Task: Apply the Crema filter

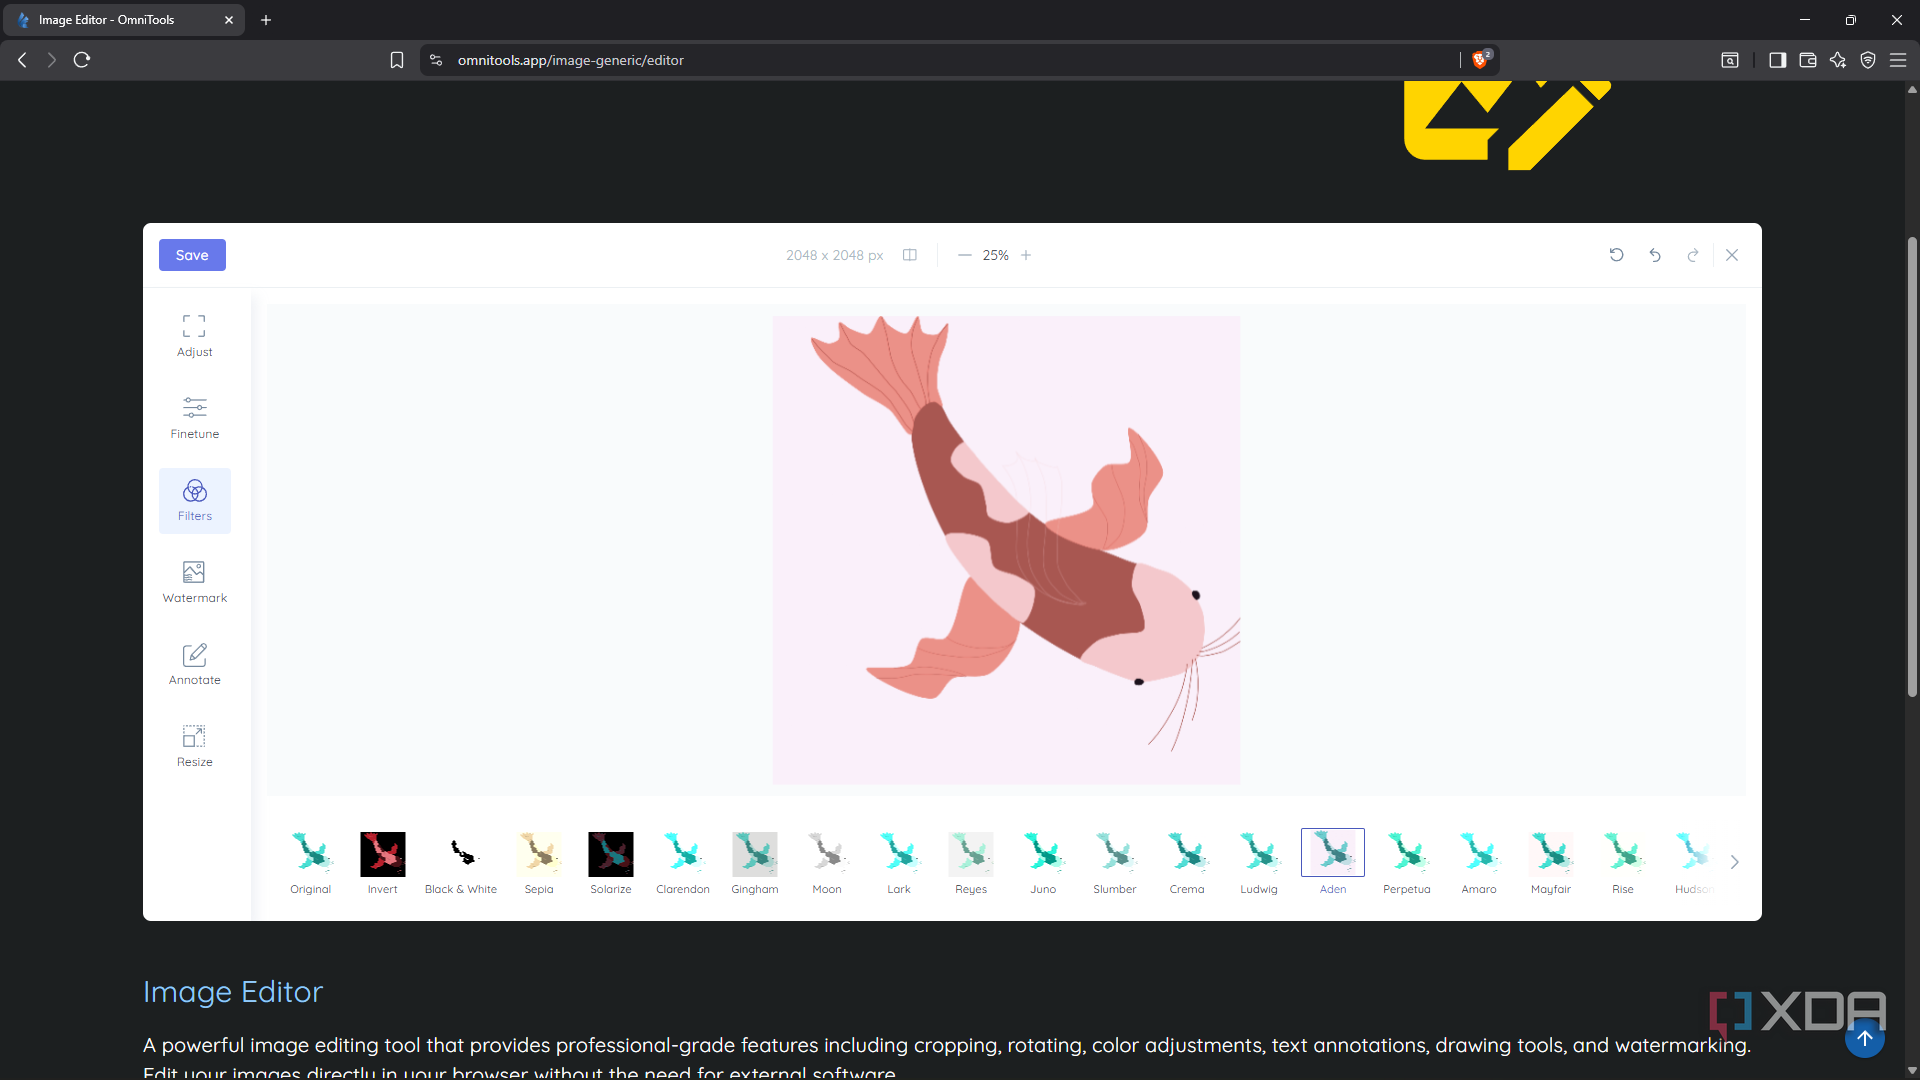Action: [1187, 862]
